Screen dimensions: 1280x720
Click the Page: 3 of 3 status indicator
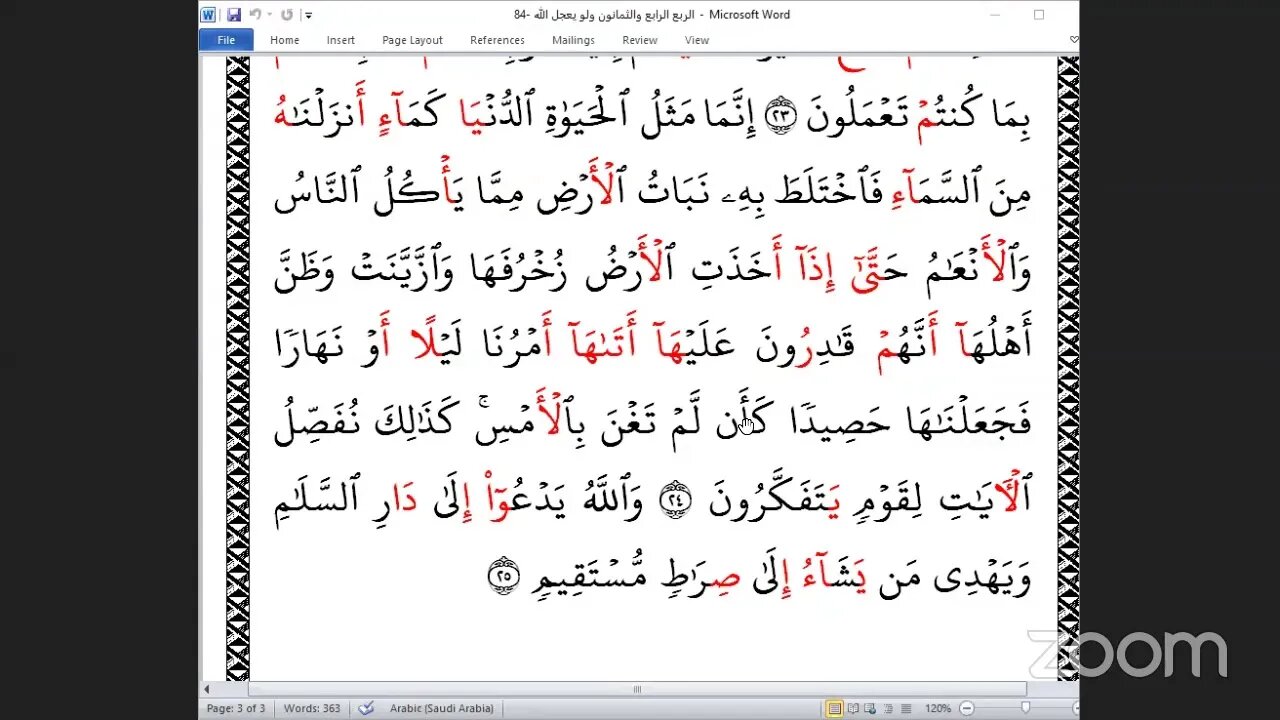pyautogui.click(x=235, y=708)
